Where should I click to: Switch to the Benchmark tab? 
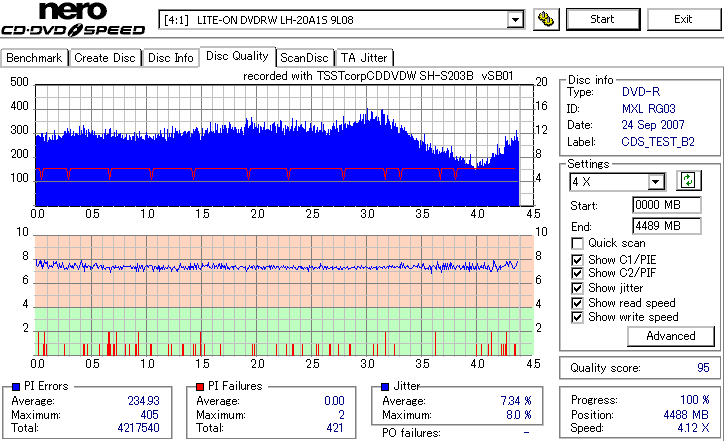(x=34, y=58)
